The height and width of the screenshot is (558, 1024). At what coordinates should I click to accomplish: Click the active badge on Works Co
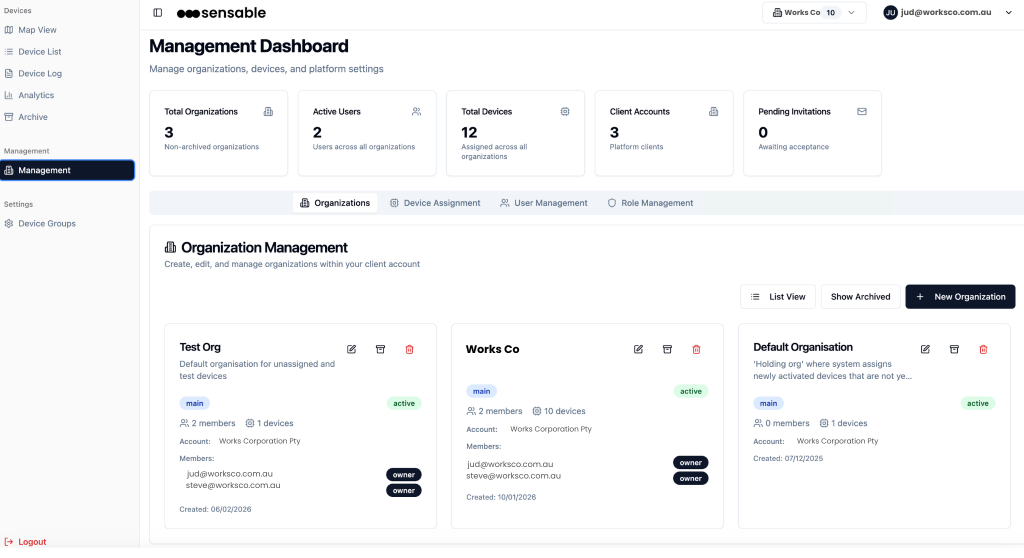690,391
